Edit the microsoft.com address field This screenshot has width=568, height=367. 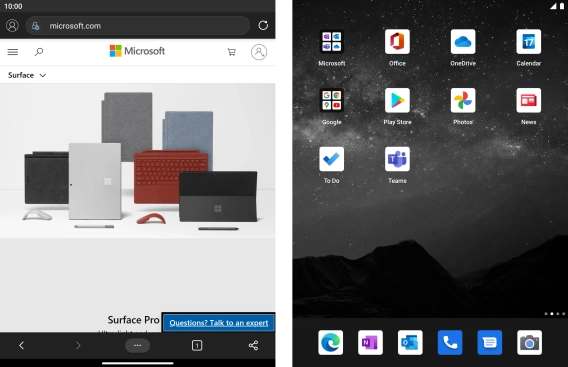pyautogui.click(x=138, y=26)
